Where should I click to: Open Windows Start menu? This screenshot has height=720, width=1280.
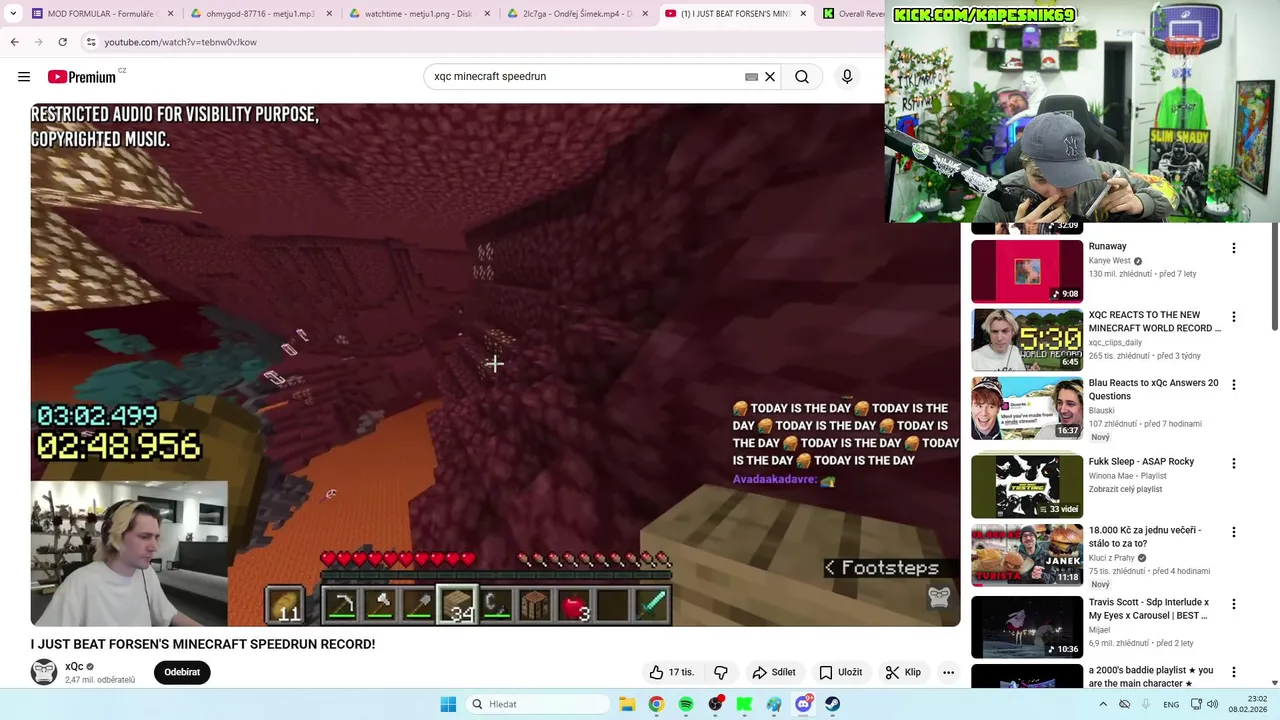coord(448,704)
